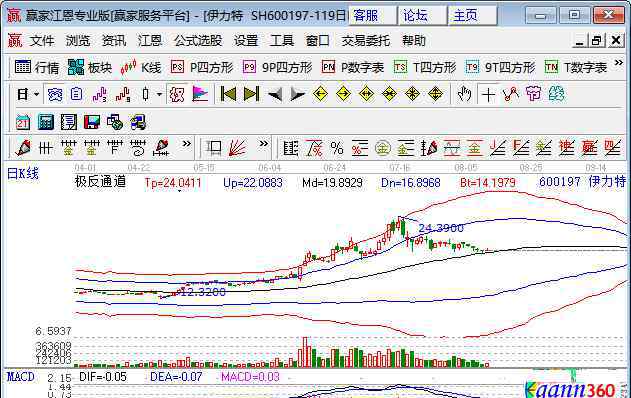The width and height of the screenshot is (631, 398).
Task: Click the purple 节 character icon
Action: click(x=534, y=94)
